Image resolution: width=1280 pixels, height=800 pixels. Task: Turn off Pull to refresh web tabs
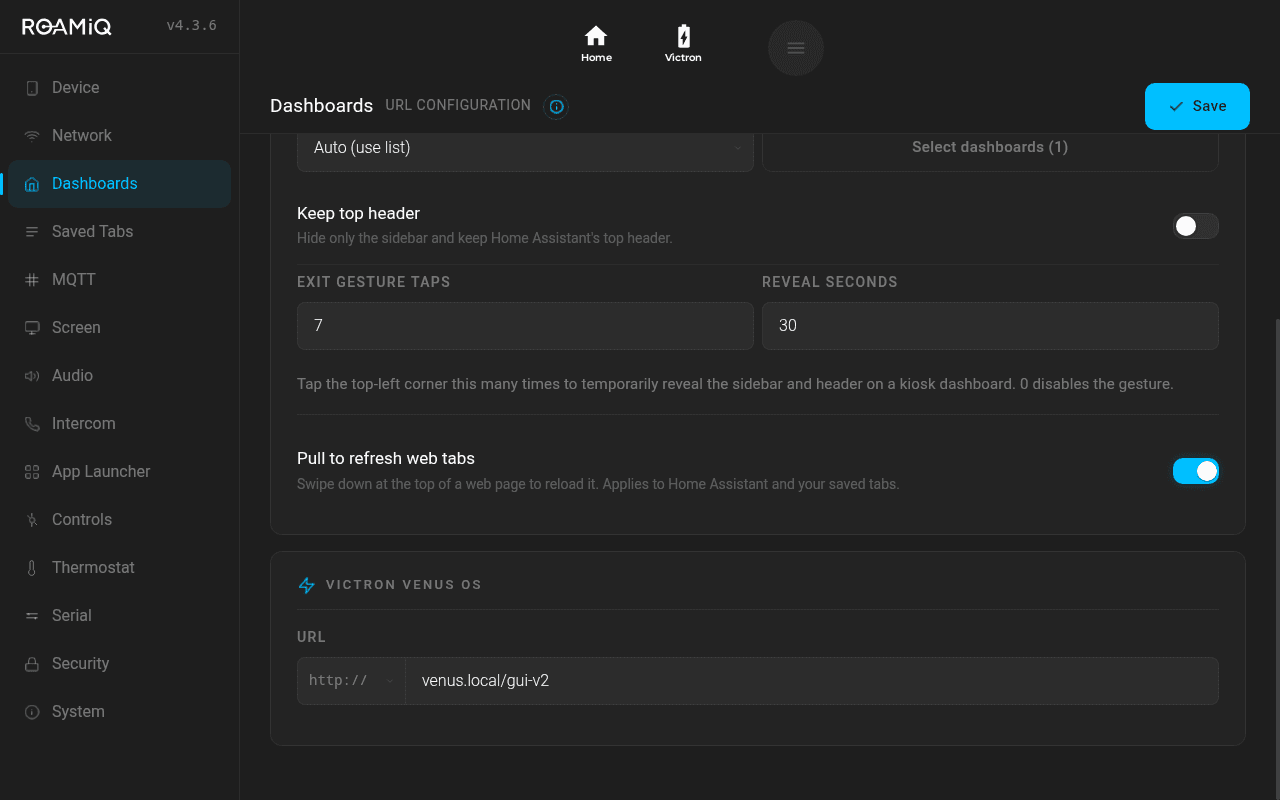pyautogui.click(x=1196, y=471)
